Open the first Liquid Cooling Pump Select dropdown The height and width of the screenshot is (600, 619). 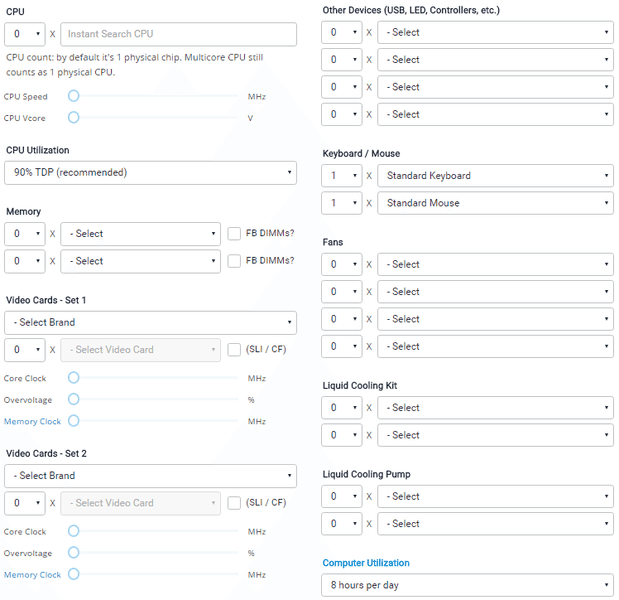tap(495, 497)
